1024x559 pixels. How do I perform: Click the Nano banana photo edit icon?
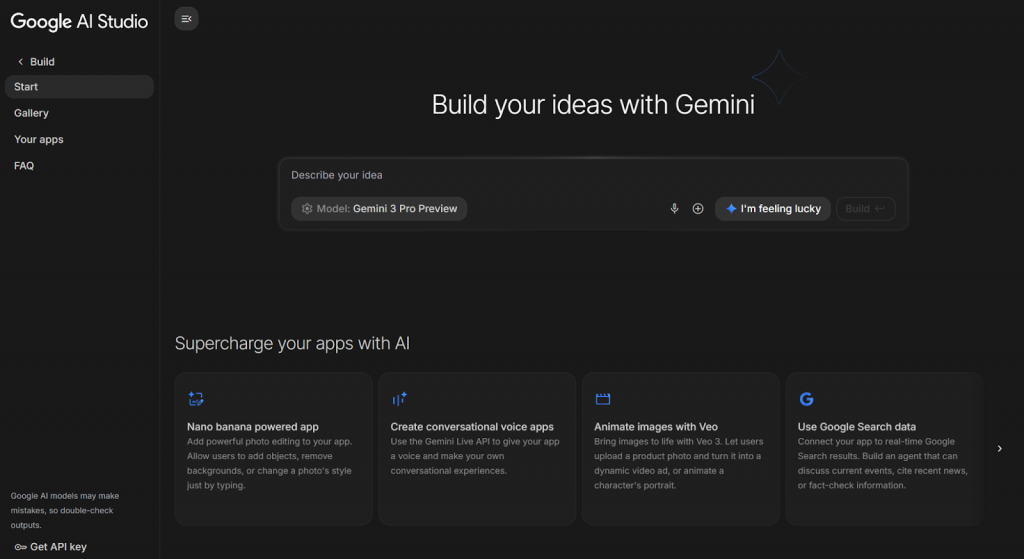pos(196,399)
